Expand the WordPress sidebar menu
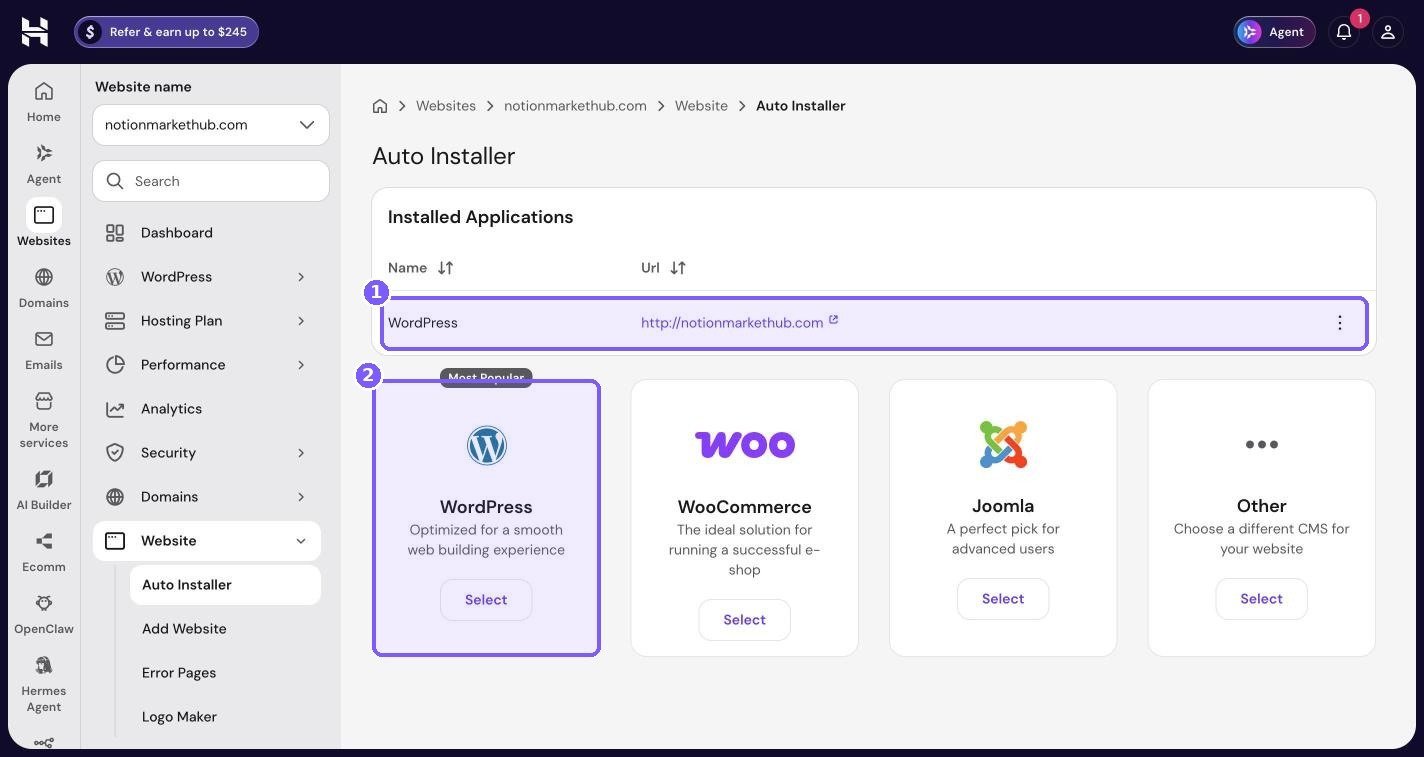Viewport: 1424px width, 757px height. click(207, 277)
